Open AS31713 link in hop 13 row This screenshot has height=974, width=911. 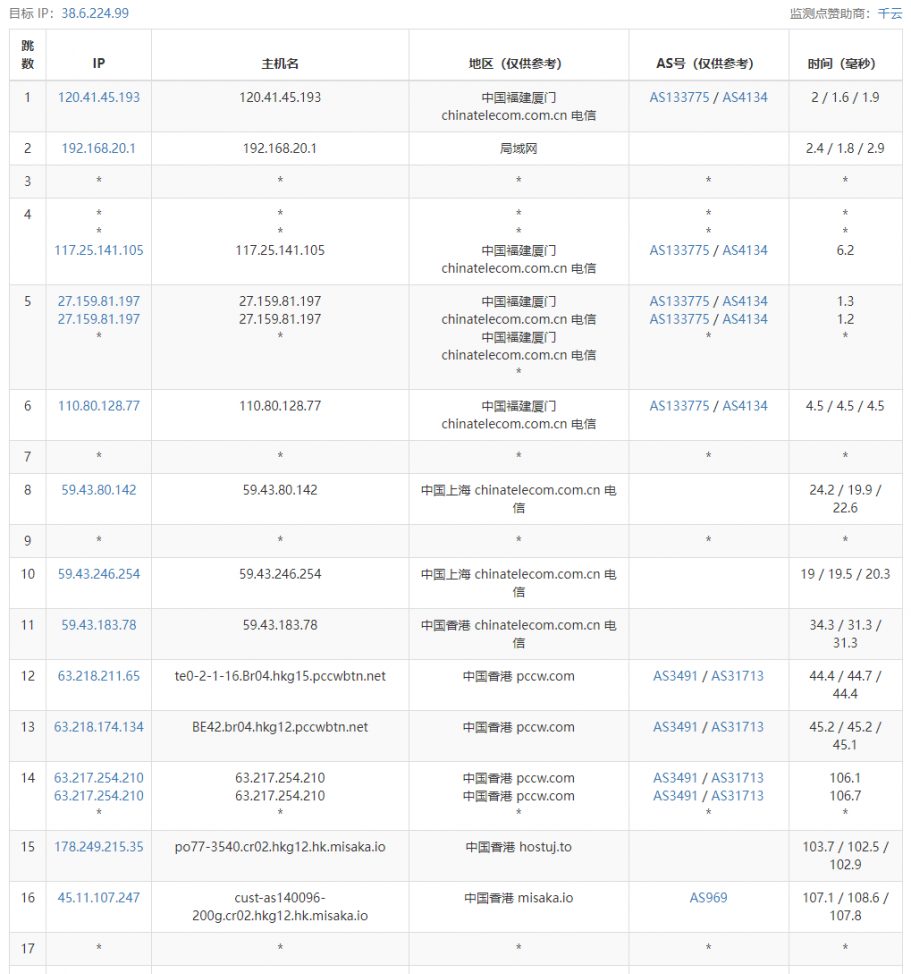pyautogui.click(x=737, y=726)
